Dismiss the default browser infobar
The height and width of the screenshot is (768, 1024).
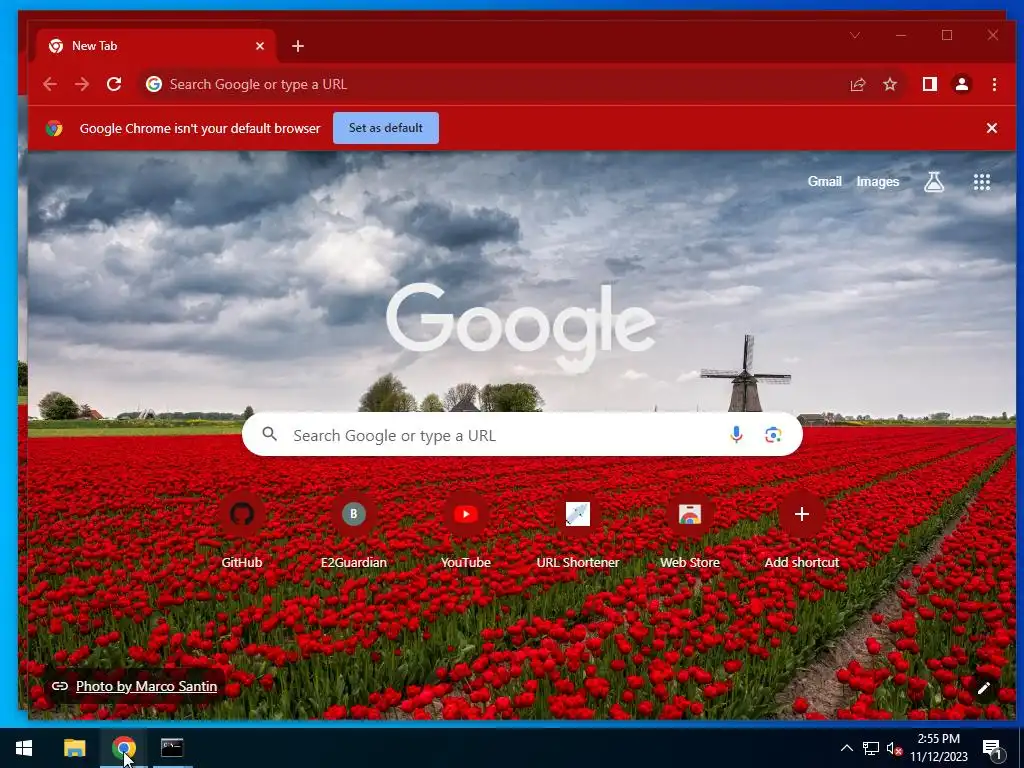pyautogui.click(x=991, y=128)
